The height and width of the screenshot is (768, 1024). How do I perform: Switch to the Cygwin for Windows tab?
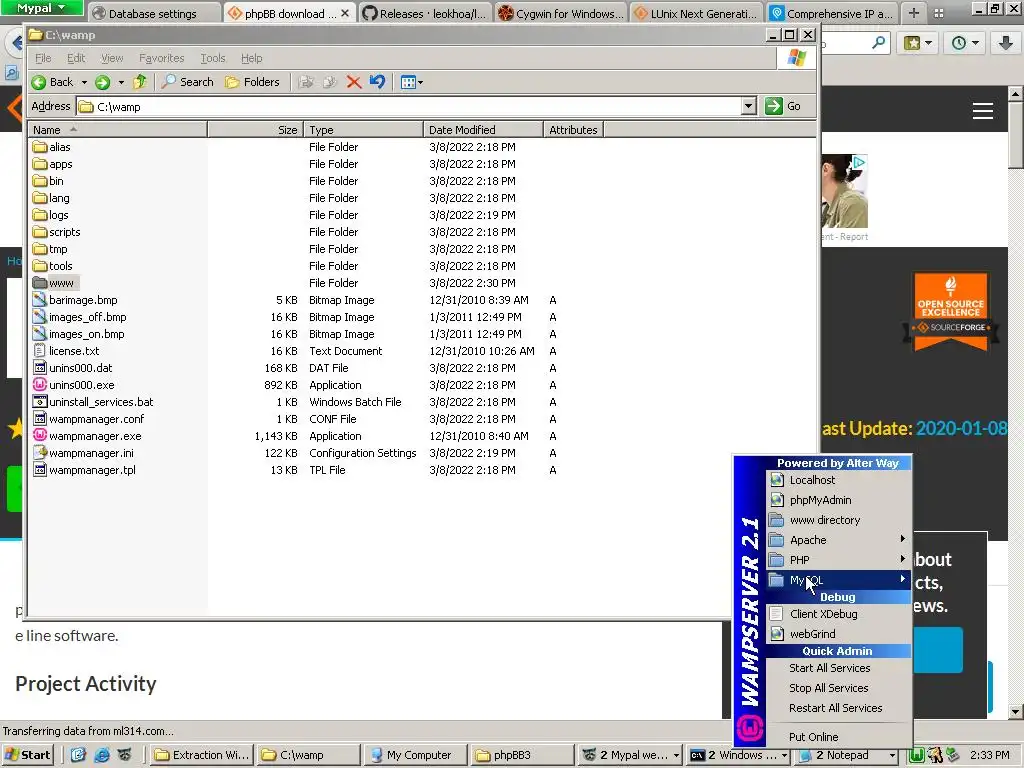coord(559,13)
